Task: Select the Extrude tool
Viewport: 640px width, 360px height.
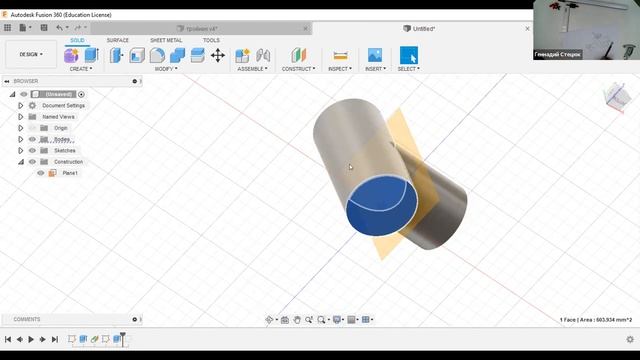Action: [91, 55]
